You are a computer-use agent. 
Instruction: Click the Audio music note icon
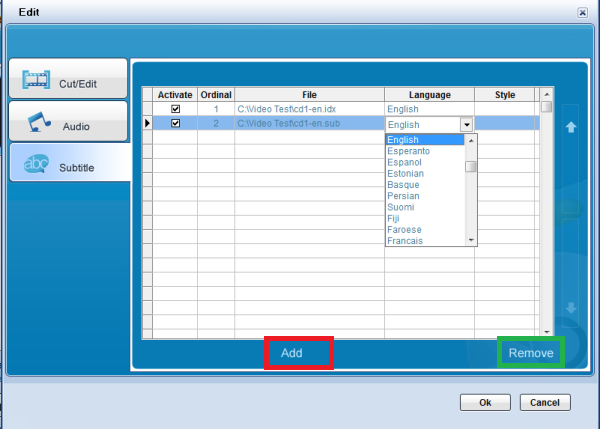tap(39, 122)
